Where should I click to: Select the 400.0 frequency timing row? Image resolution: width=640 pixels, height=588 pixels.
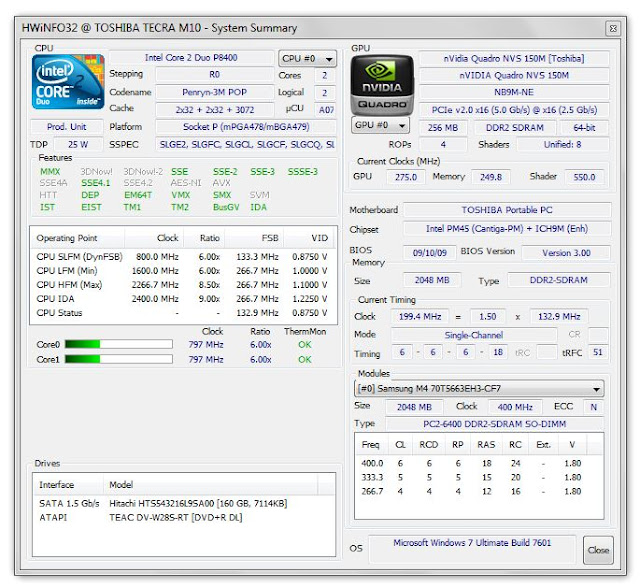pos(479,464)
